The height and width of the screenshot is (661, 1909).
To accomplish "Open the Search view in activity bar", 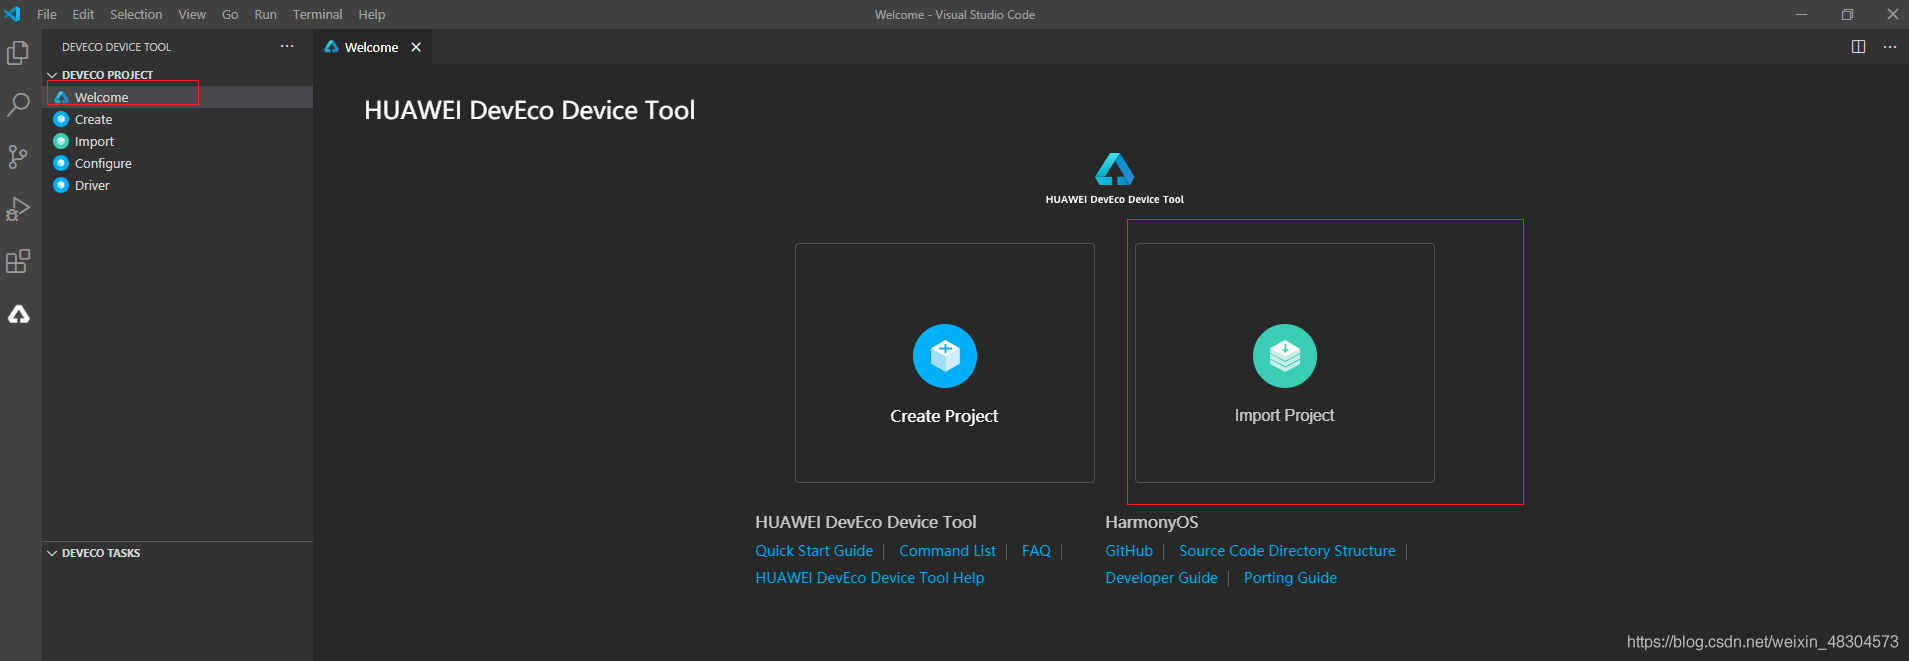I will click(18, 105).
